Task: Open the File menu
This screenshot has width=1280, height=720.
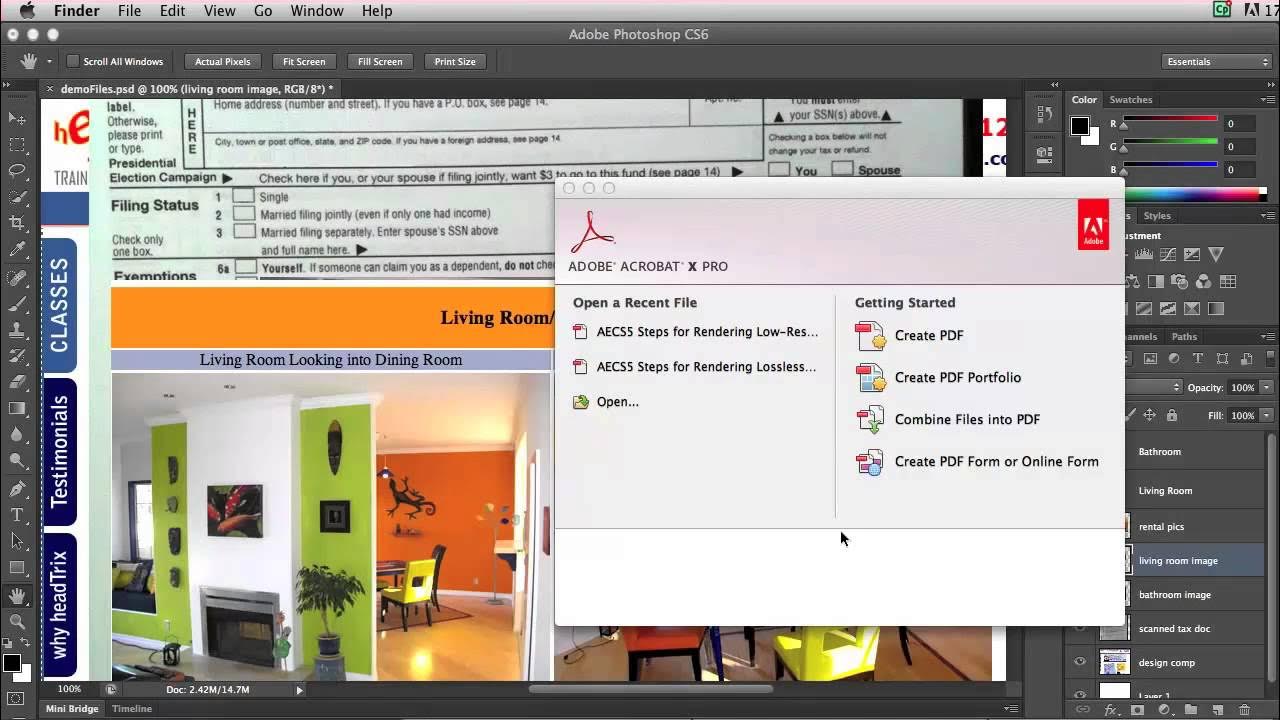Action: [x=129, y=11]
